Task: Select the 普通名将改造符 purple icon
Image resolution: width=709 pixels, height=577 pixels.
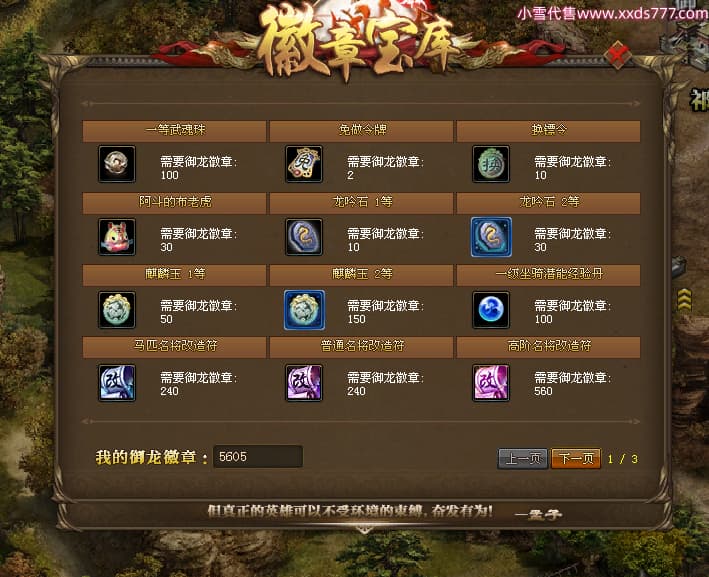Action: [304, 383]
